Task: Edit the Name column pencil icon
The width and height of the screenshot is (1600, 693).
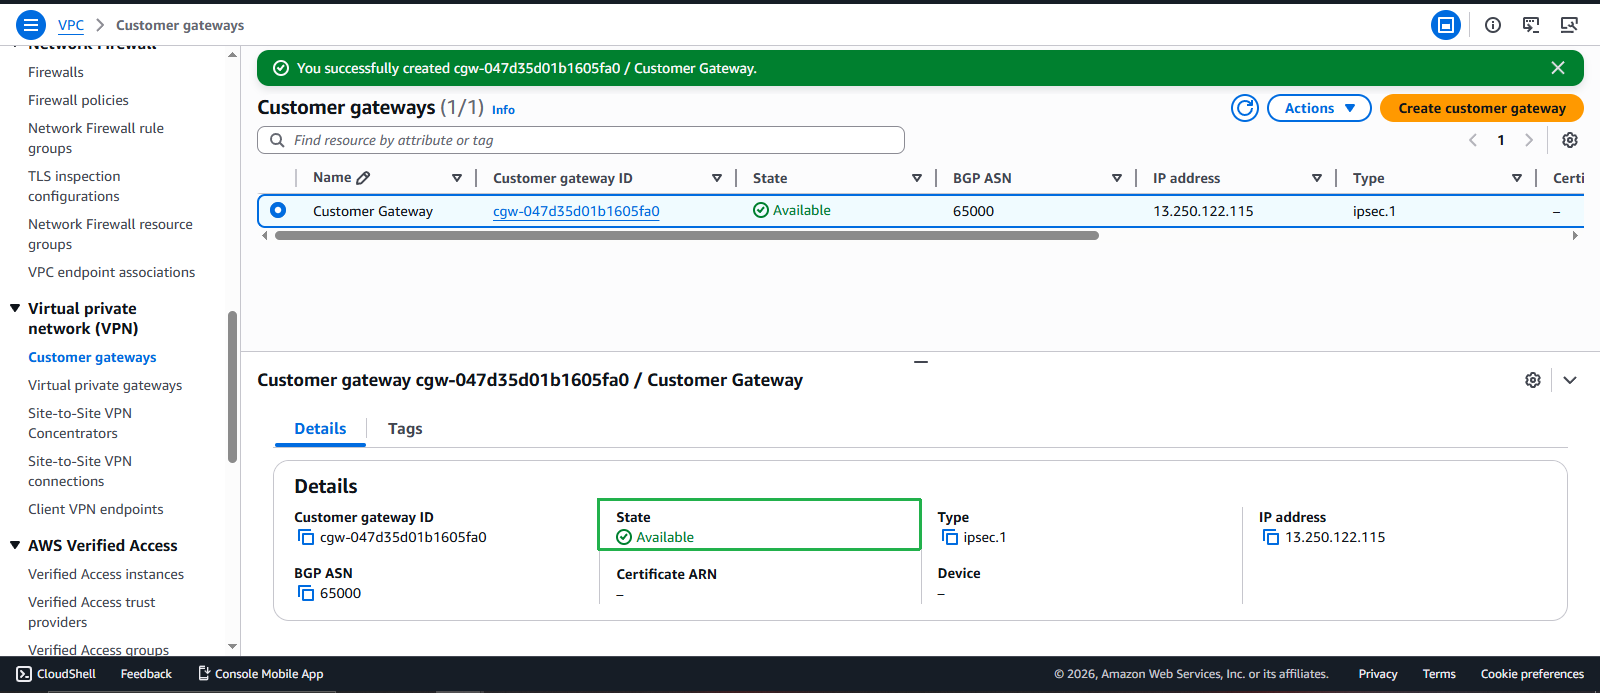Action: (363, 178)
